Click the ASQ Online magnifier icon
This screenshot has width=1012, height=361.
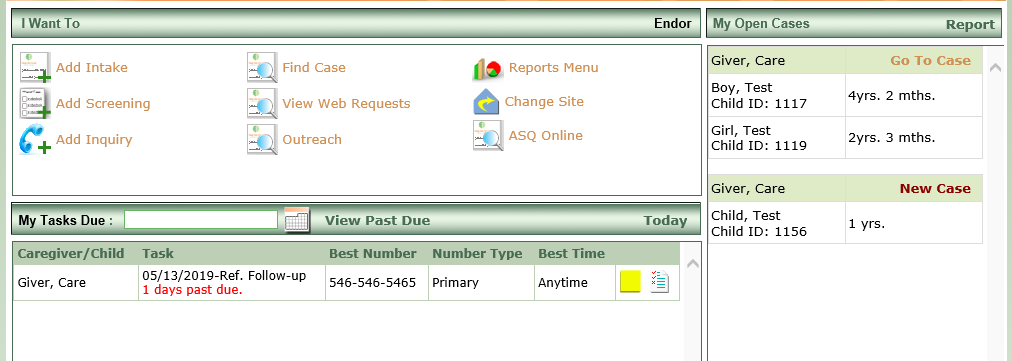point(488,136)
